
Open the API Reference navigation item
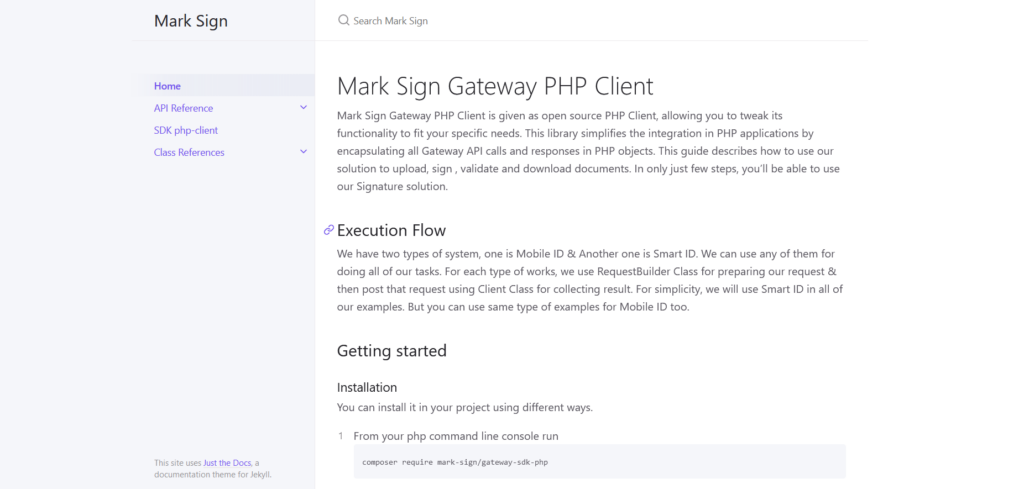(x=184, y=108)
